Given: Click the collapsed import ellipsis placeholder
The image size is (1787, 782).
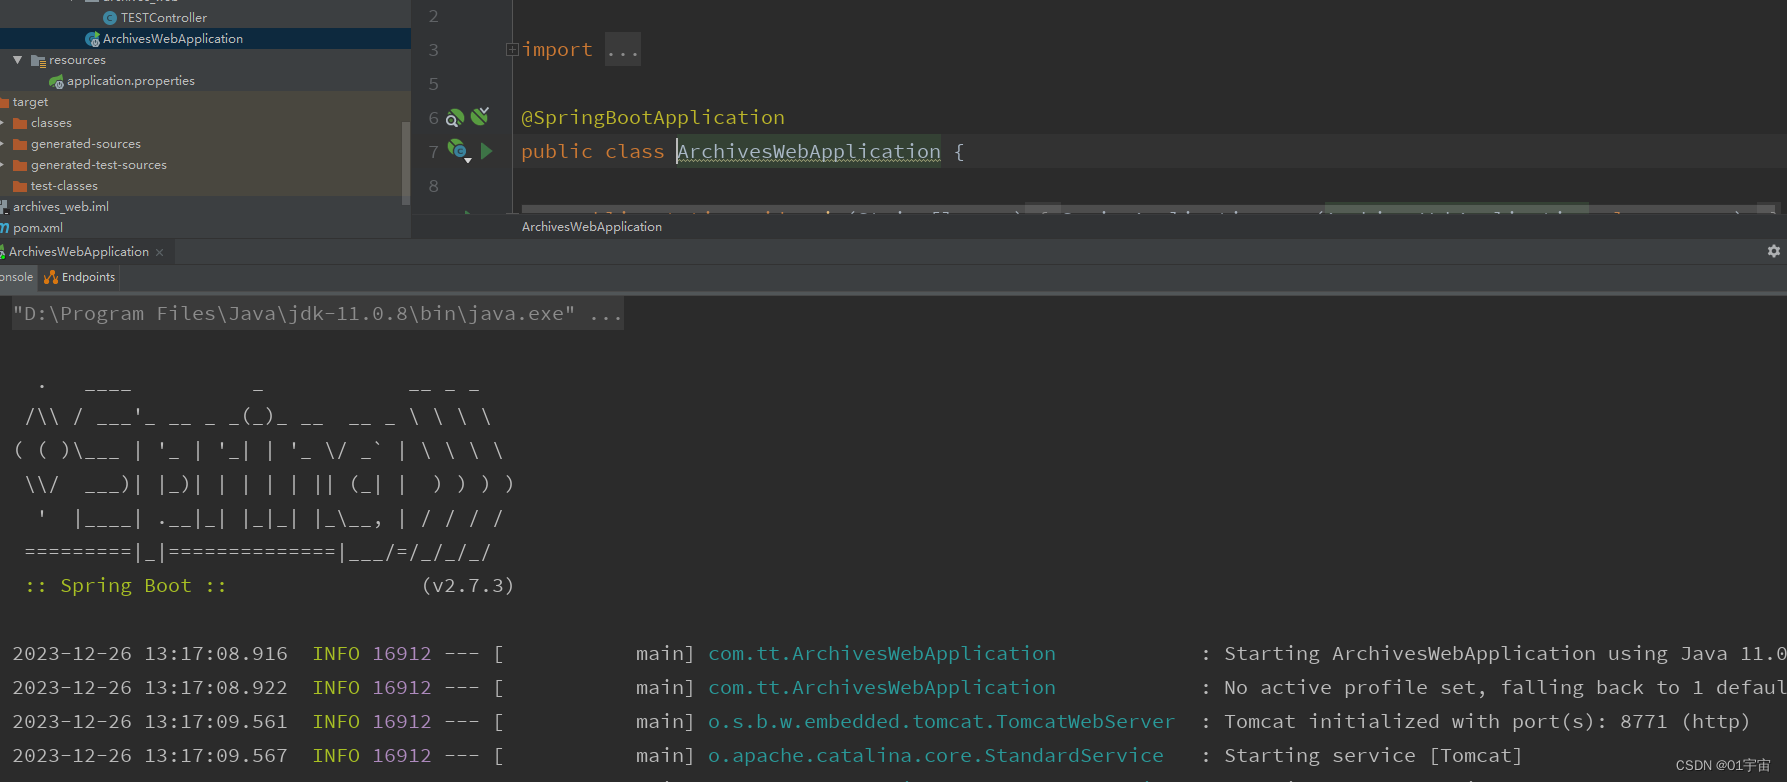Looking at the screenshot, I should (x=623, y=50).
